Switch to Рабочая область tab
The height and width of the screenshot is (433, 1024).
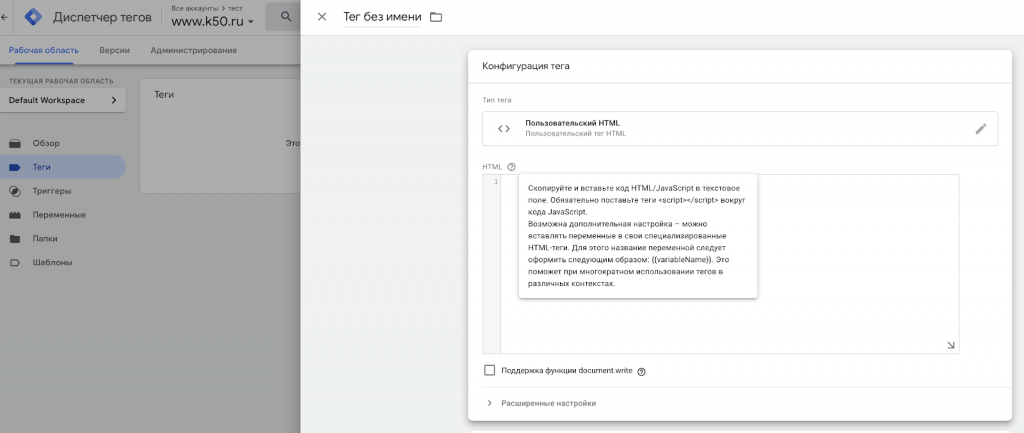44,50
